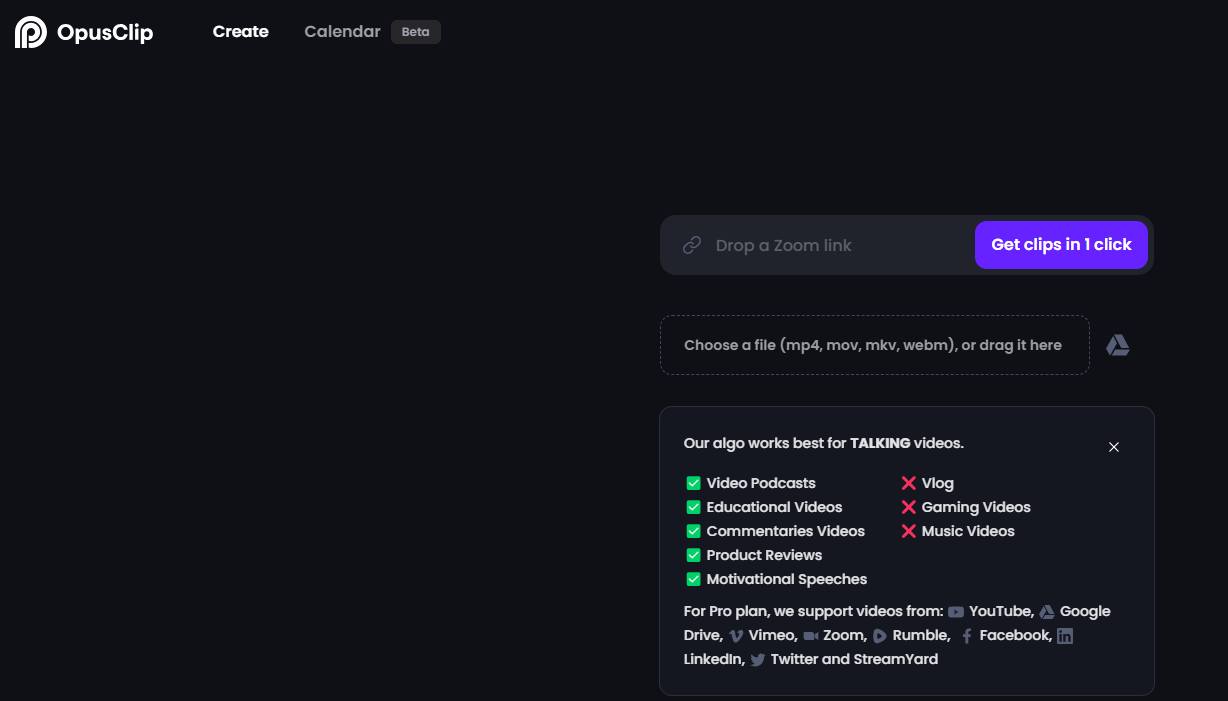
Task: Choose a file upload drop area
Action: [874, 345]
